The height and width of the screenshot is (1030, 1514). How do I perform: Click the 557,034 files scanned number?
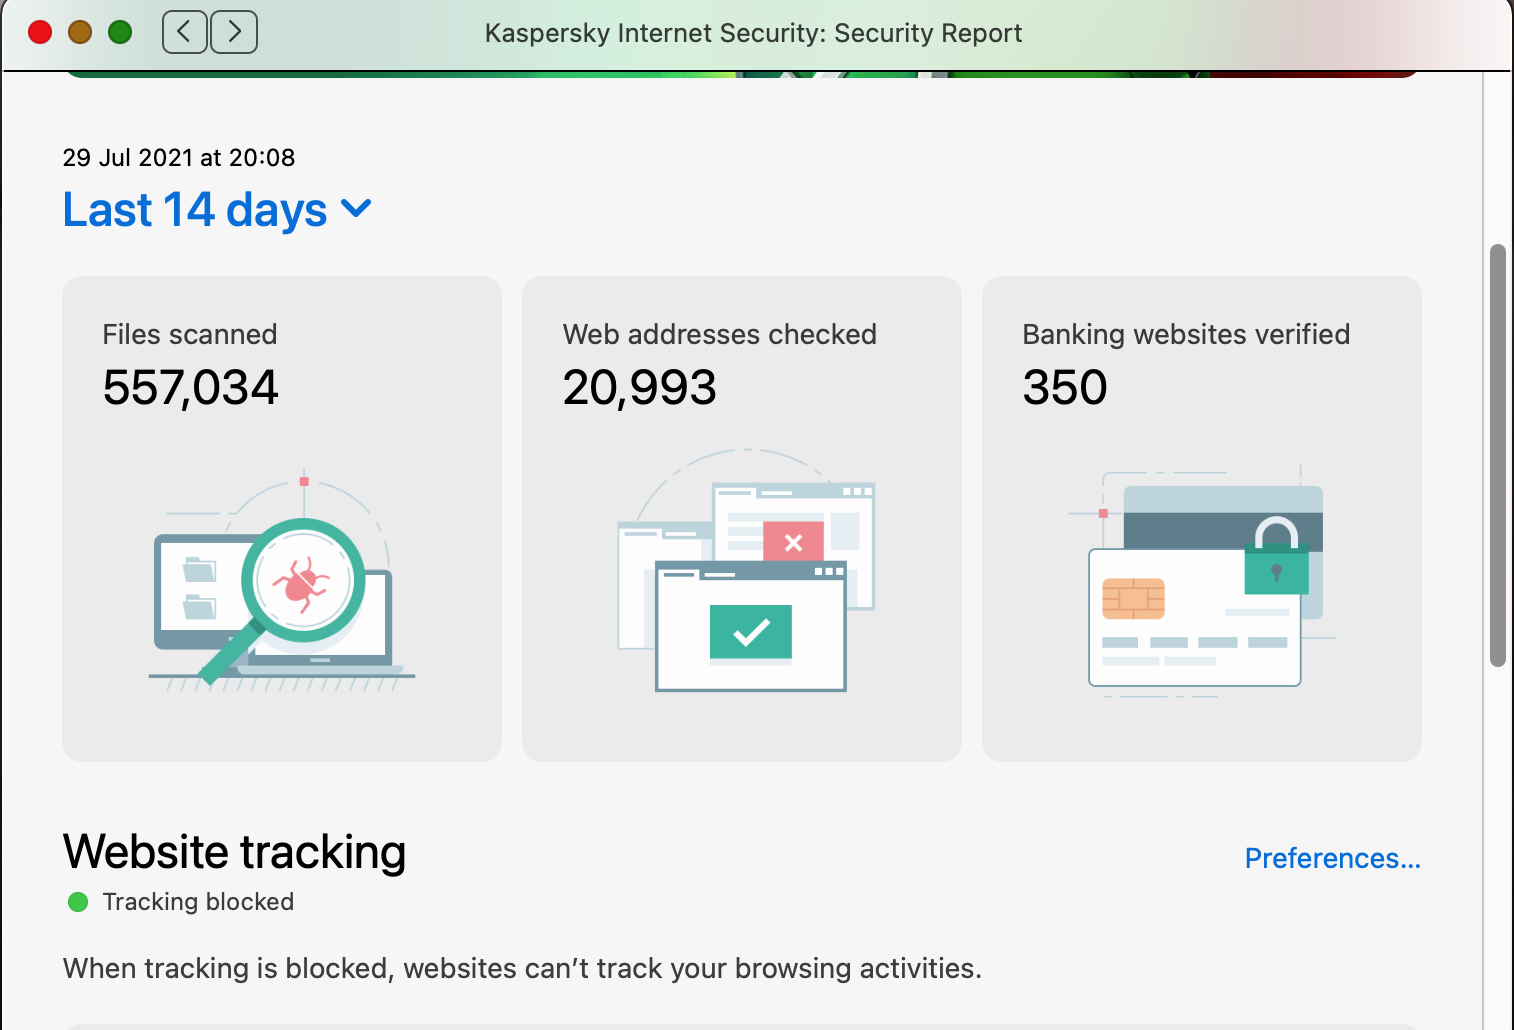pyautogui.click(x=190, y=387)
